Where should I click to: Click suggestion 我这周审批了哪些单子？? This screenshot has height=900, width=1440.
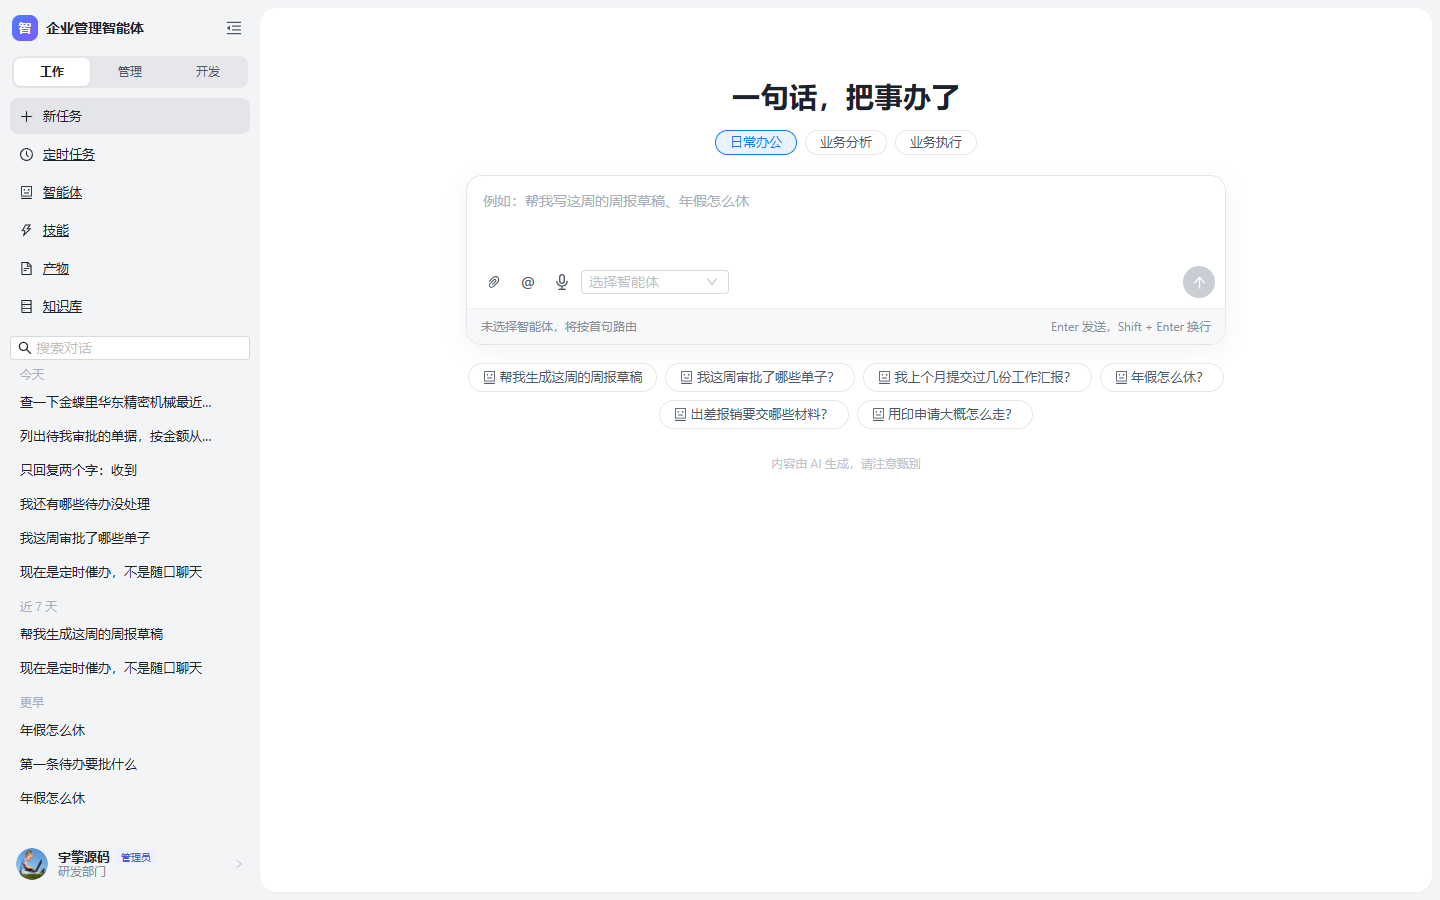[760, 377]
